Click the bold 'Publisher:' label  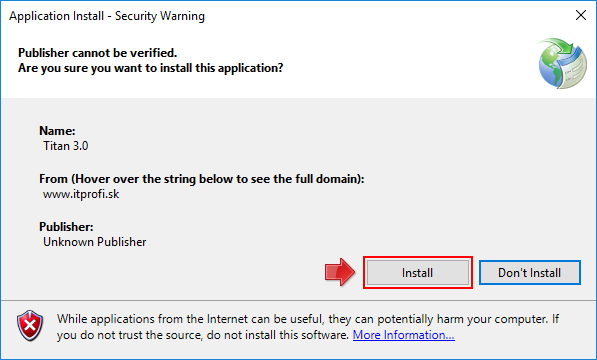(66, 227)
